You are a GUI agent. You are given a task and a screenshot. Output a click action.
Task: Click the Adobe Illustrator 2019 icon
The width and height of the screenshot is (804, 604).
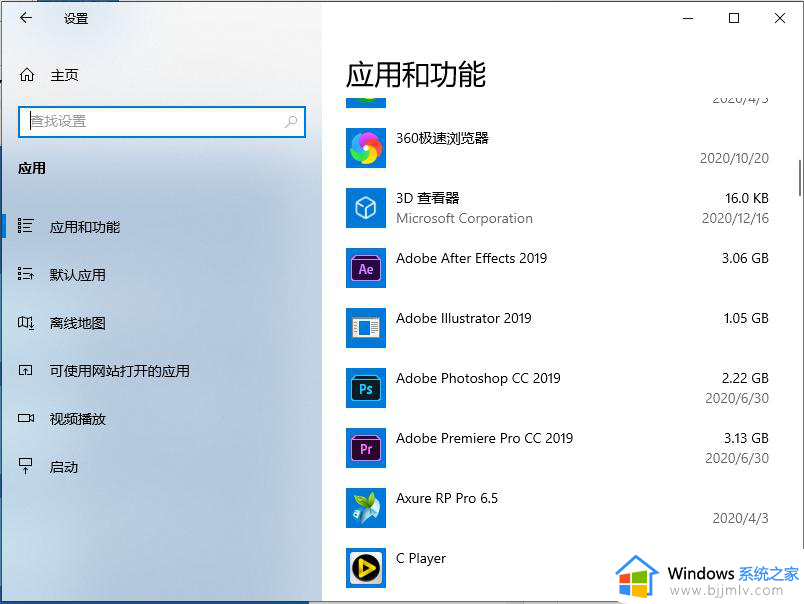click(366, 328)
